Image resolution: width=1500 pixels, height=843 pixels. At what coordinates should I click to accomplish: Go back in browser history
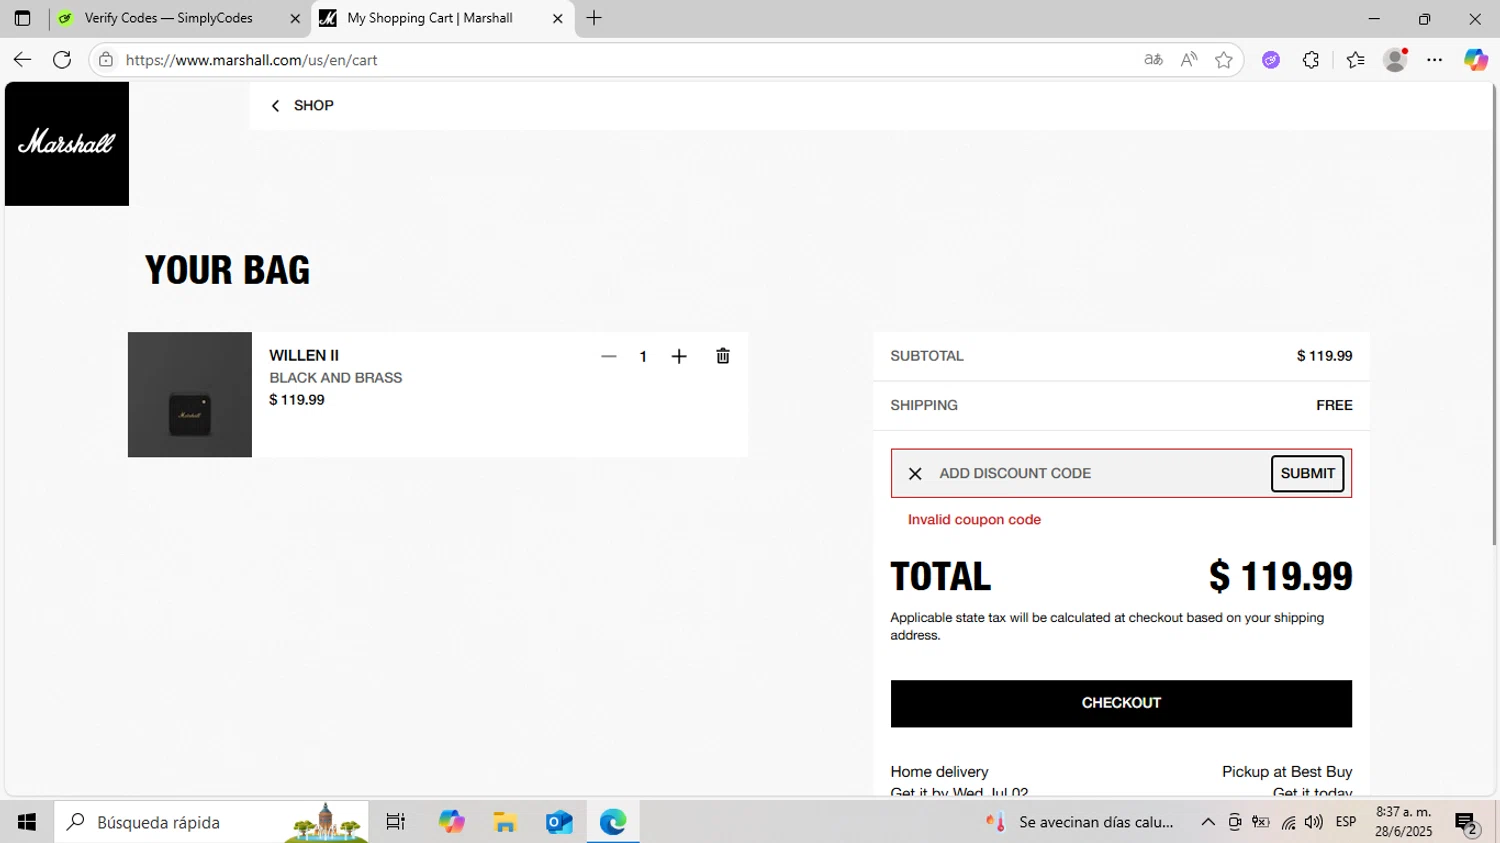22,60
